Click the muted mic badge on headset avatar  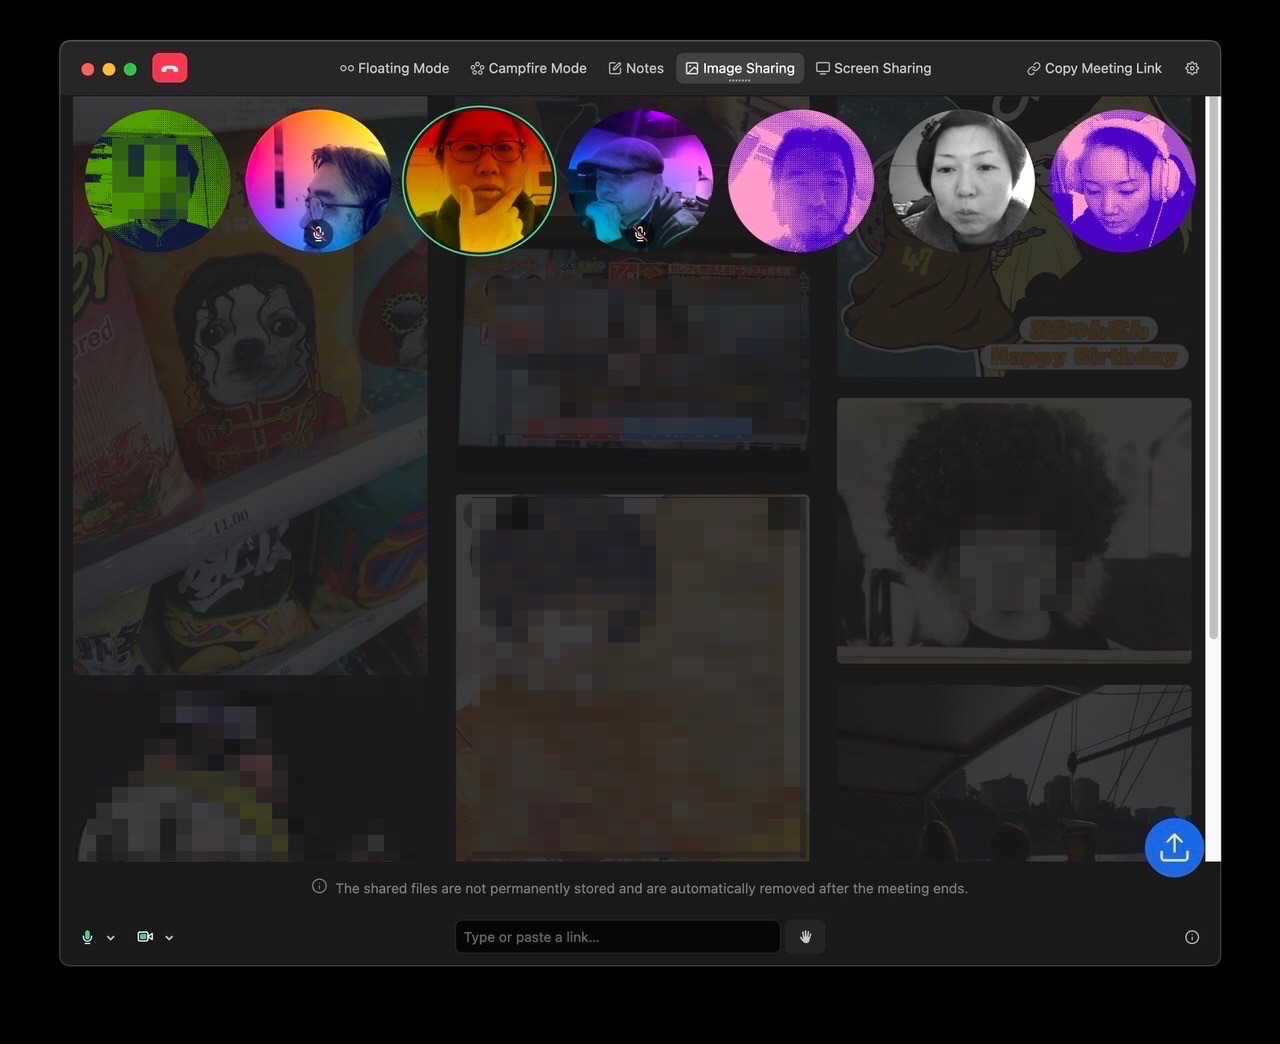tap(318, 235)
